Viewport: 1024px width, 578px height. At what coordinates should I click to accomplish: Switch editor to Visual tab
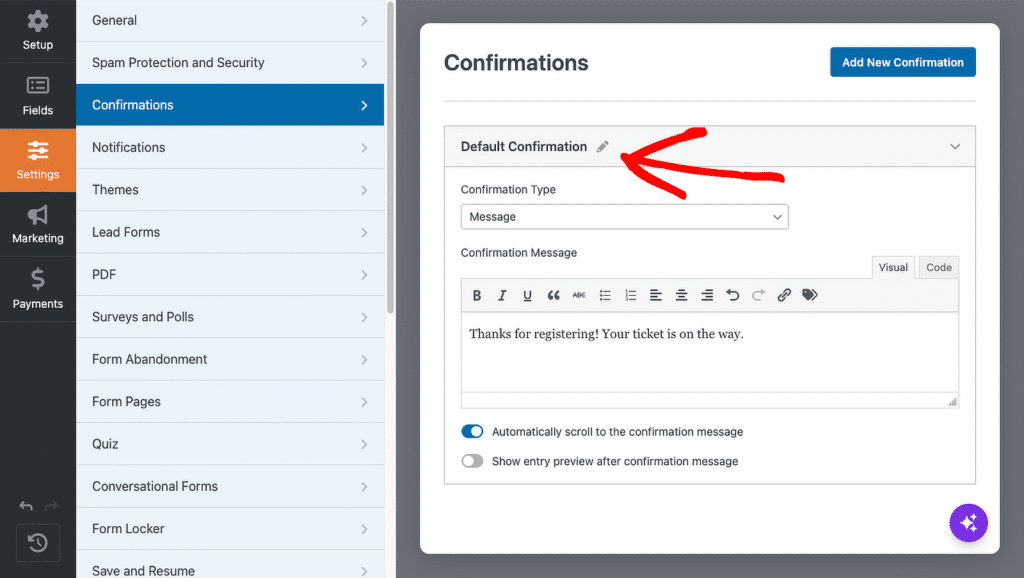click(x=893, y=267)
